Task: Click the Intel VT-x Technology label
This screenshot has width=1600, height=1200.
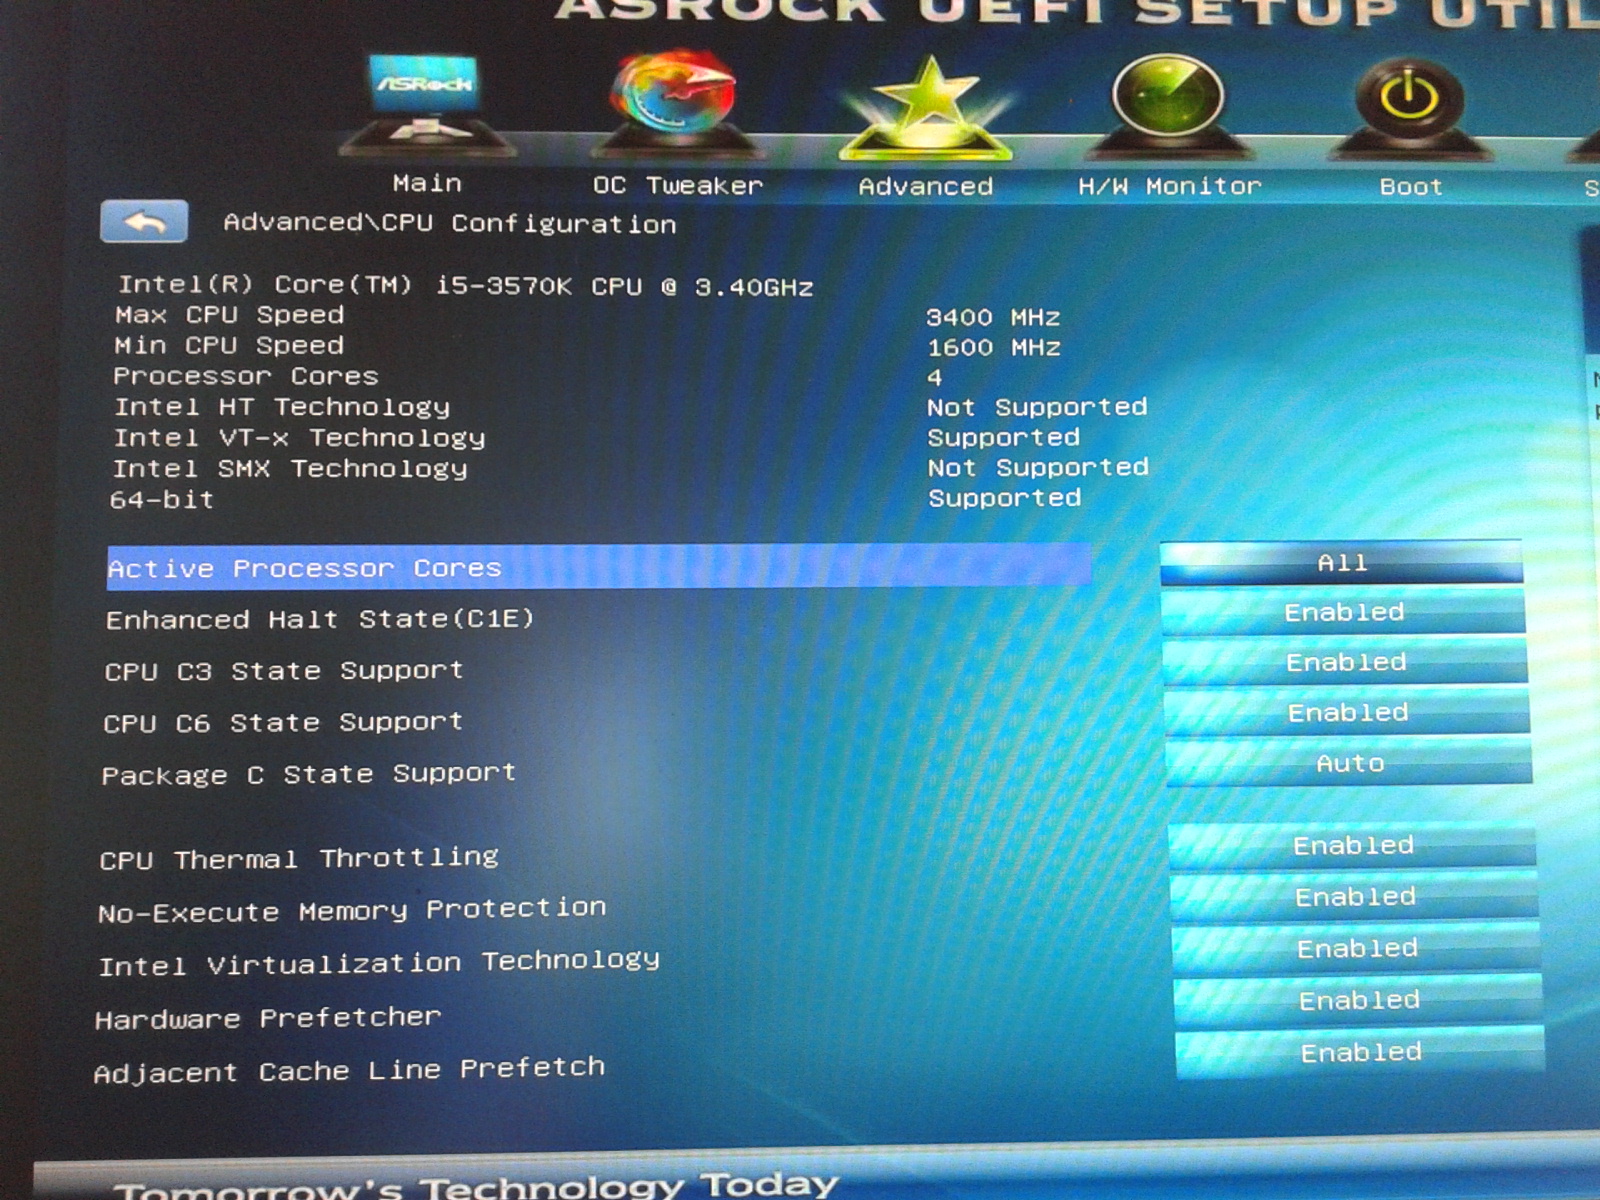Action: (299, 438)
